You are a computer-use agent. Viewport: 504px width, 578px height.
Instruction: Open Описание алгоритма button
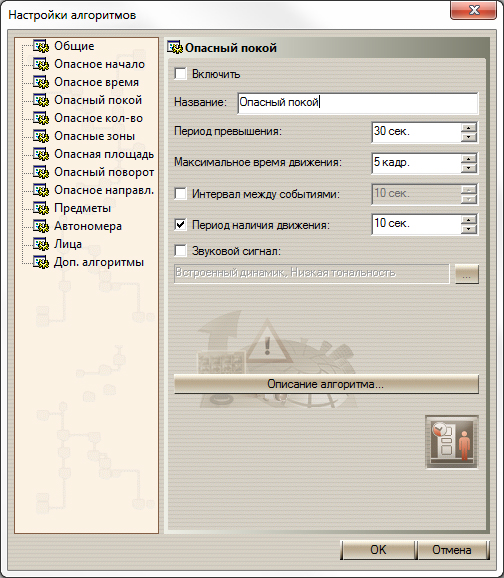point(326,384)
